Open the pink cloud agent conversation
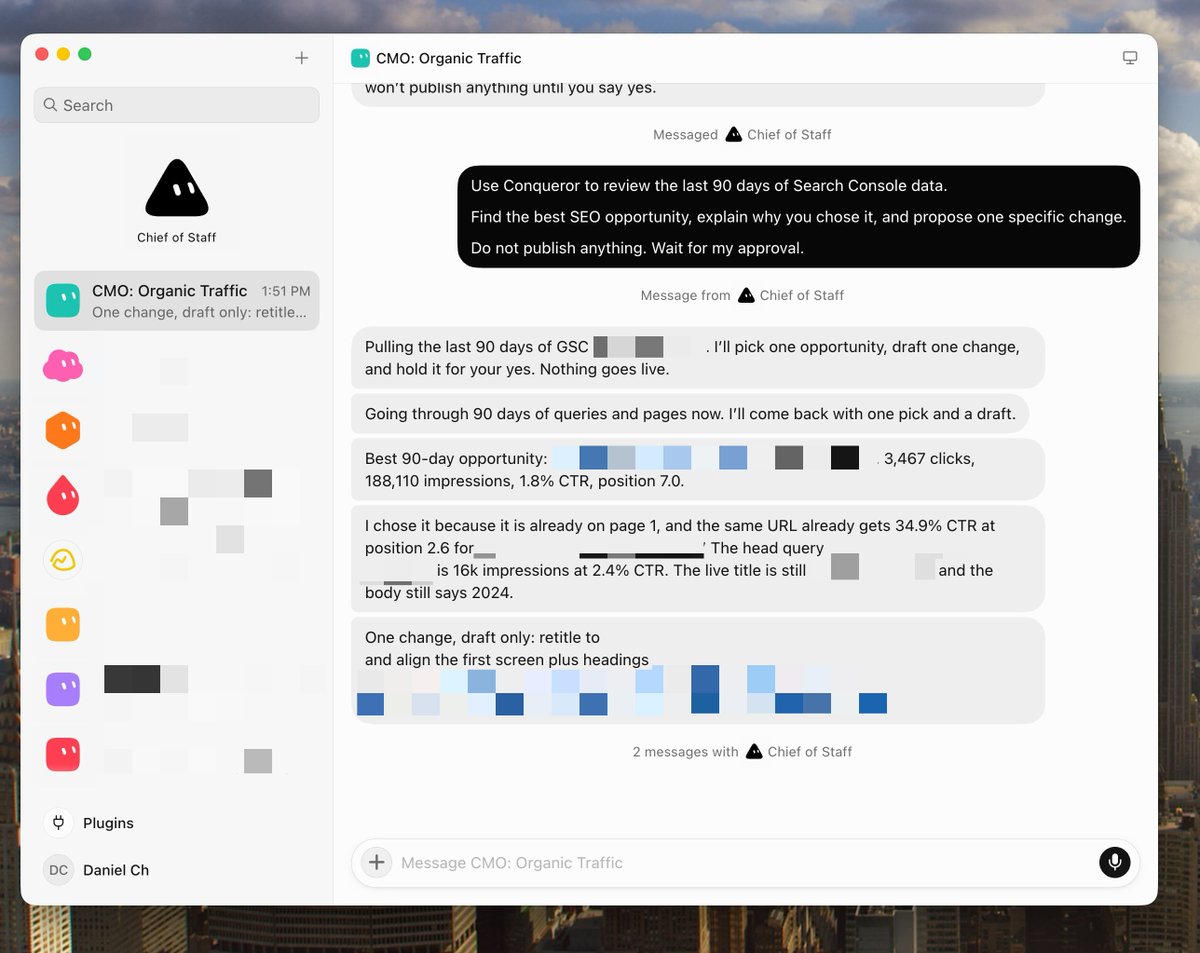 pos(63,366)
